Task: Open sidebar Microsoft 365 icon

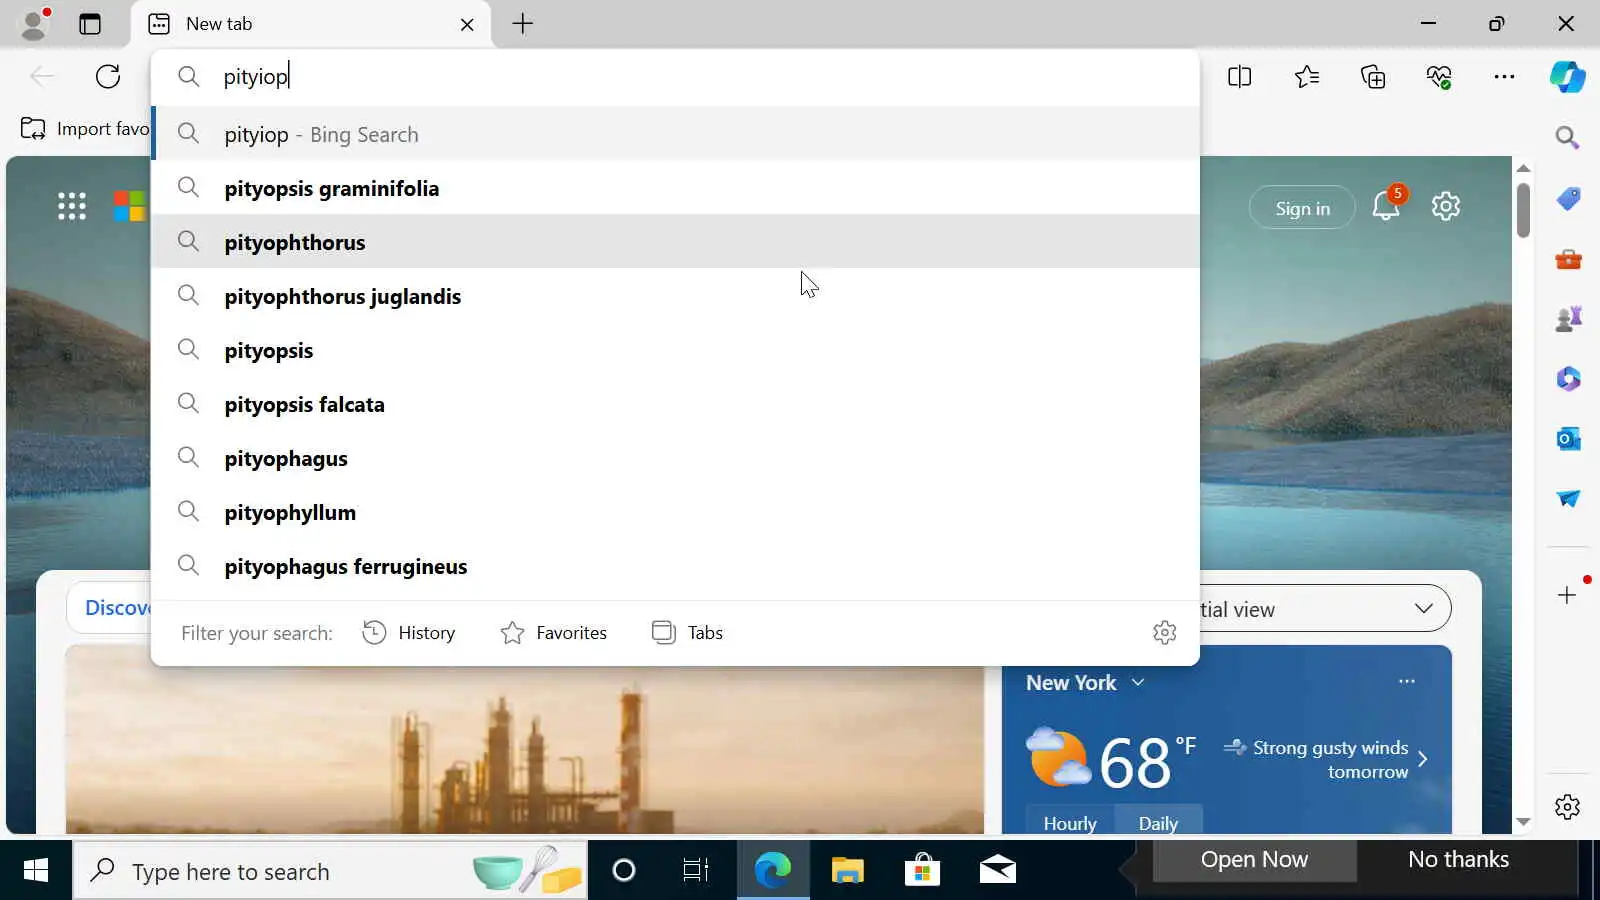Action: [x=1568, y=379]
